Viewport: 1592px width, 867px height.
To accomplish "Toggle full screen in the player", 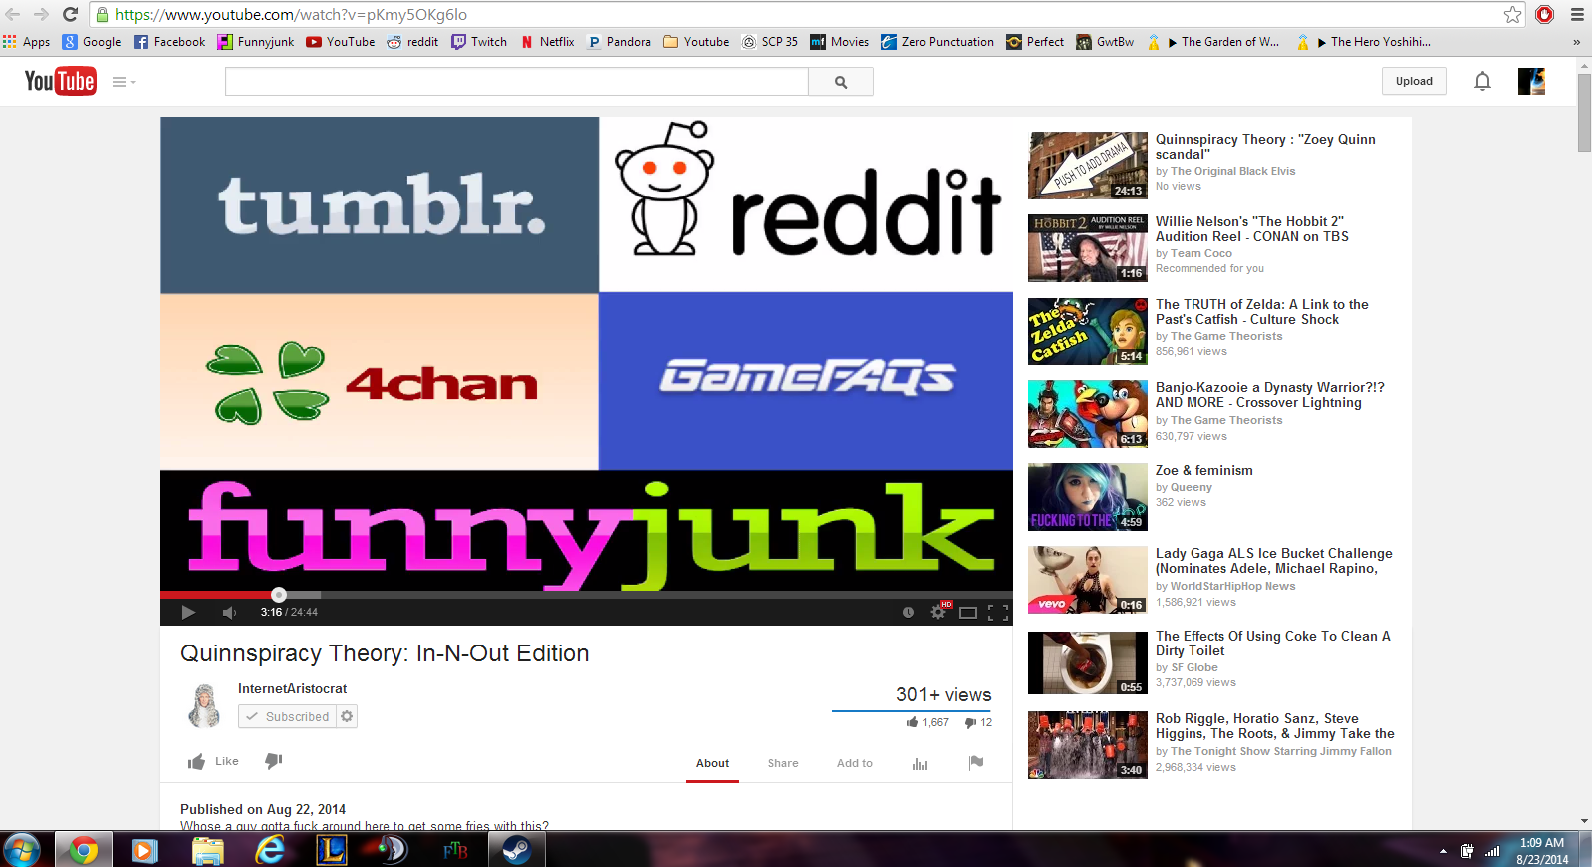I will [998, 613].
